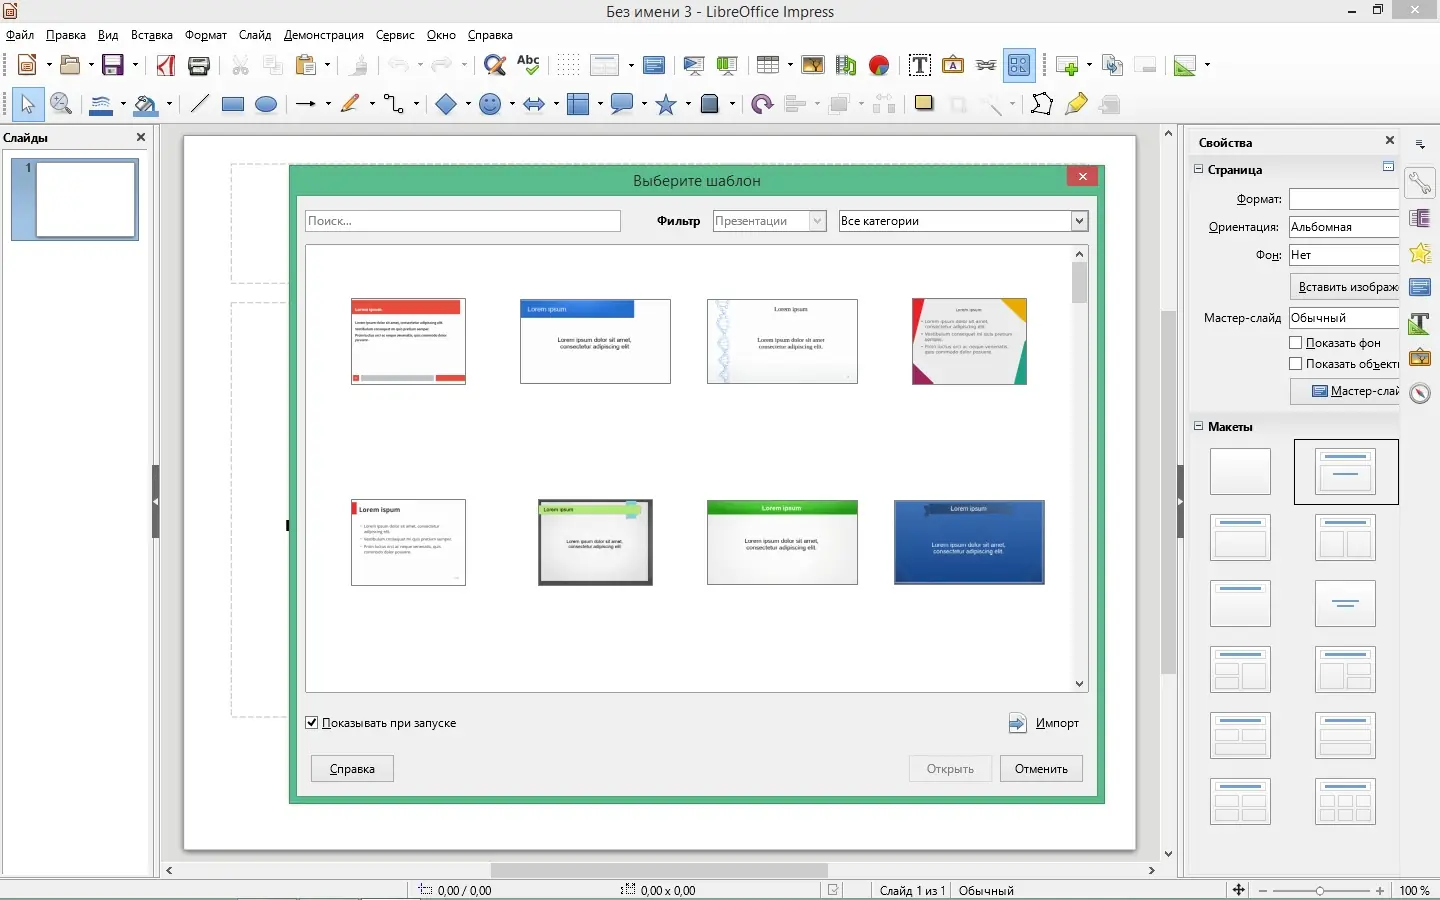Viewport: 1440px width, 900px height.
Task: Collapse the Макеты section
Action: tap(1198, 427)
